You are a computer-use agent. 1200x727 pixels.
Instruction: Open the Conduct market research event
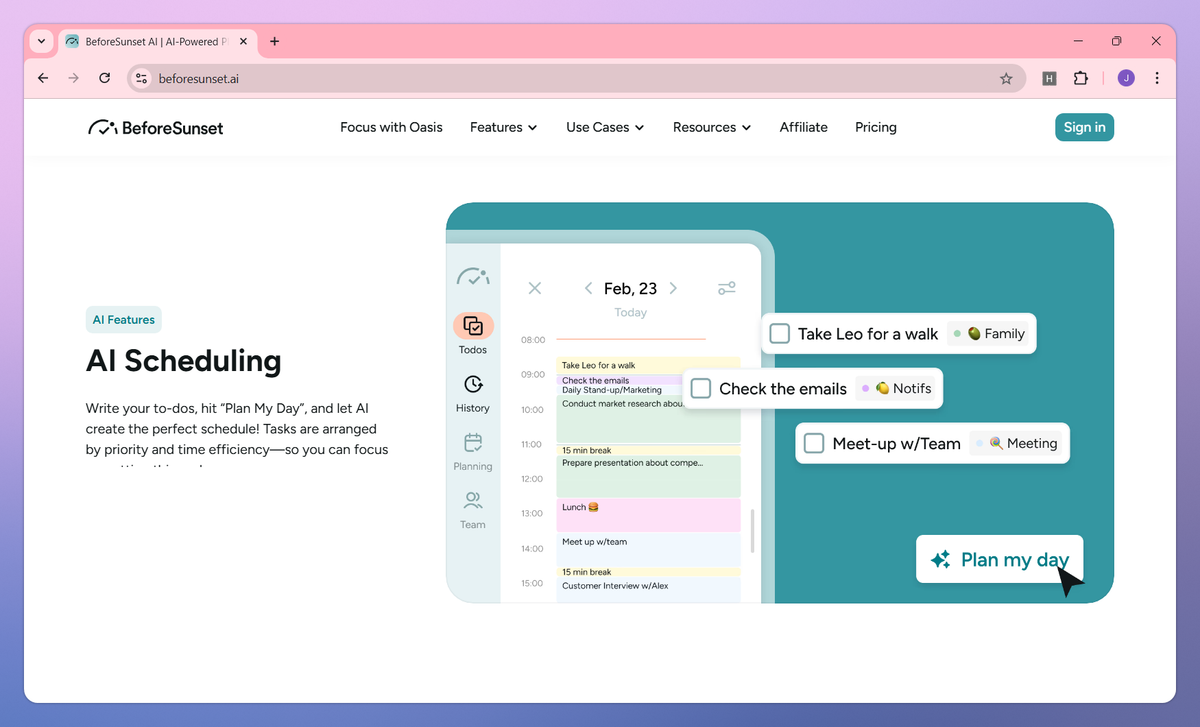tap(648, 420)
